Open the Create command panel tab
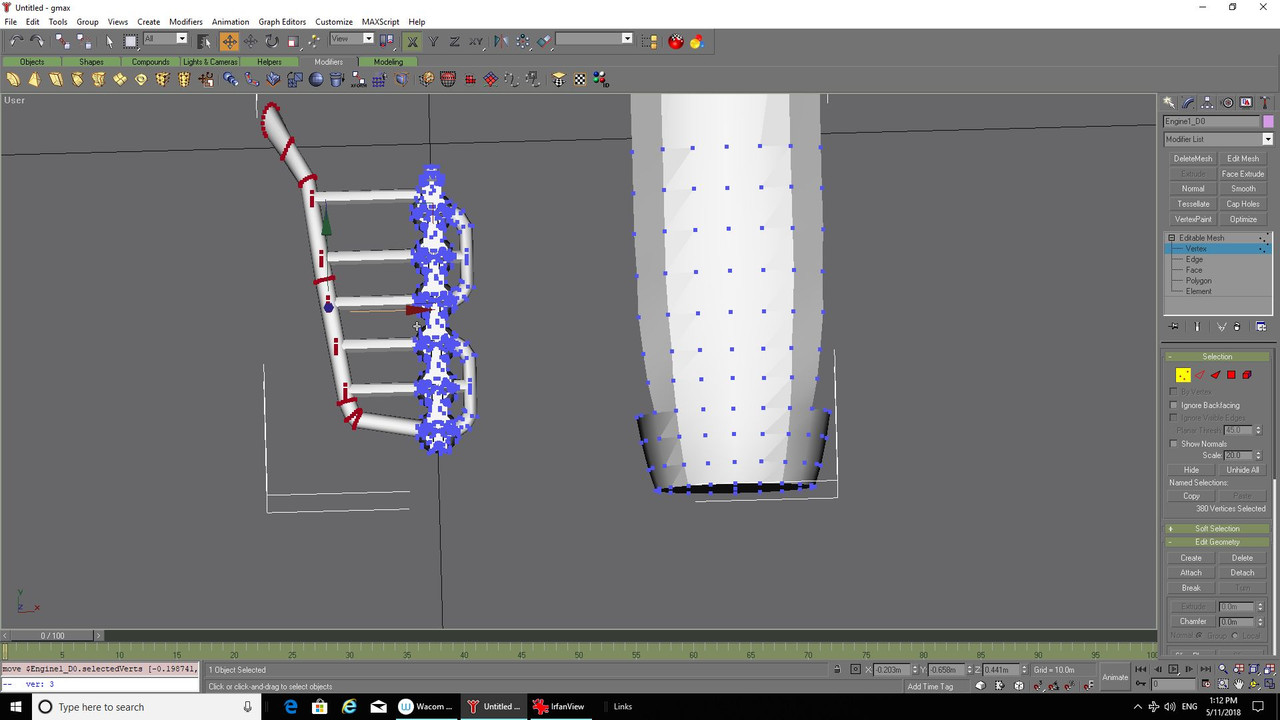Screen dimensions: 1280x720 click(x=1169, y=103)
